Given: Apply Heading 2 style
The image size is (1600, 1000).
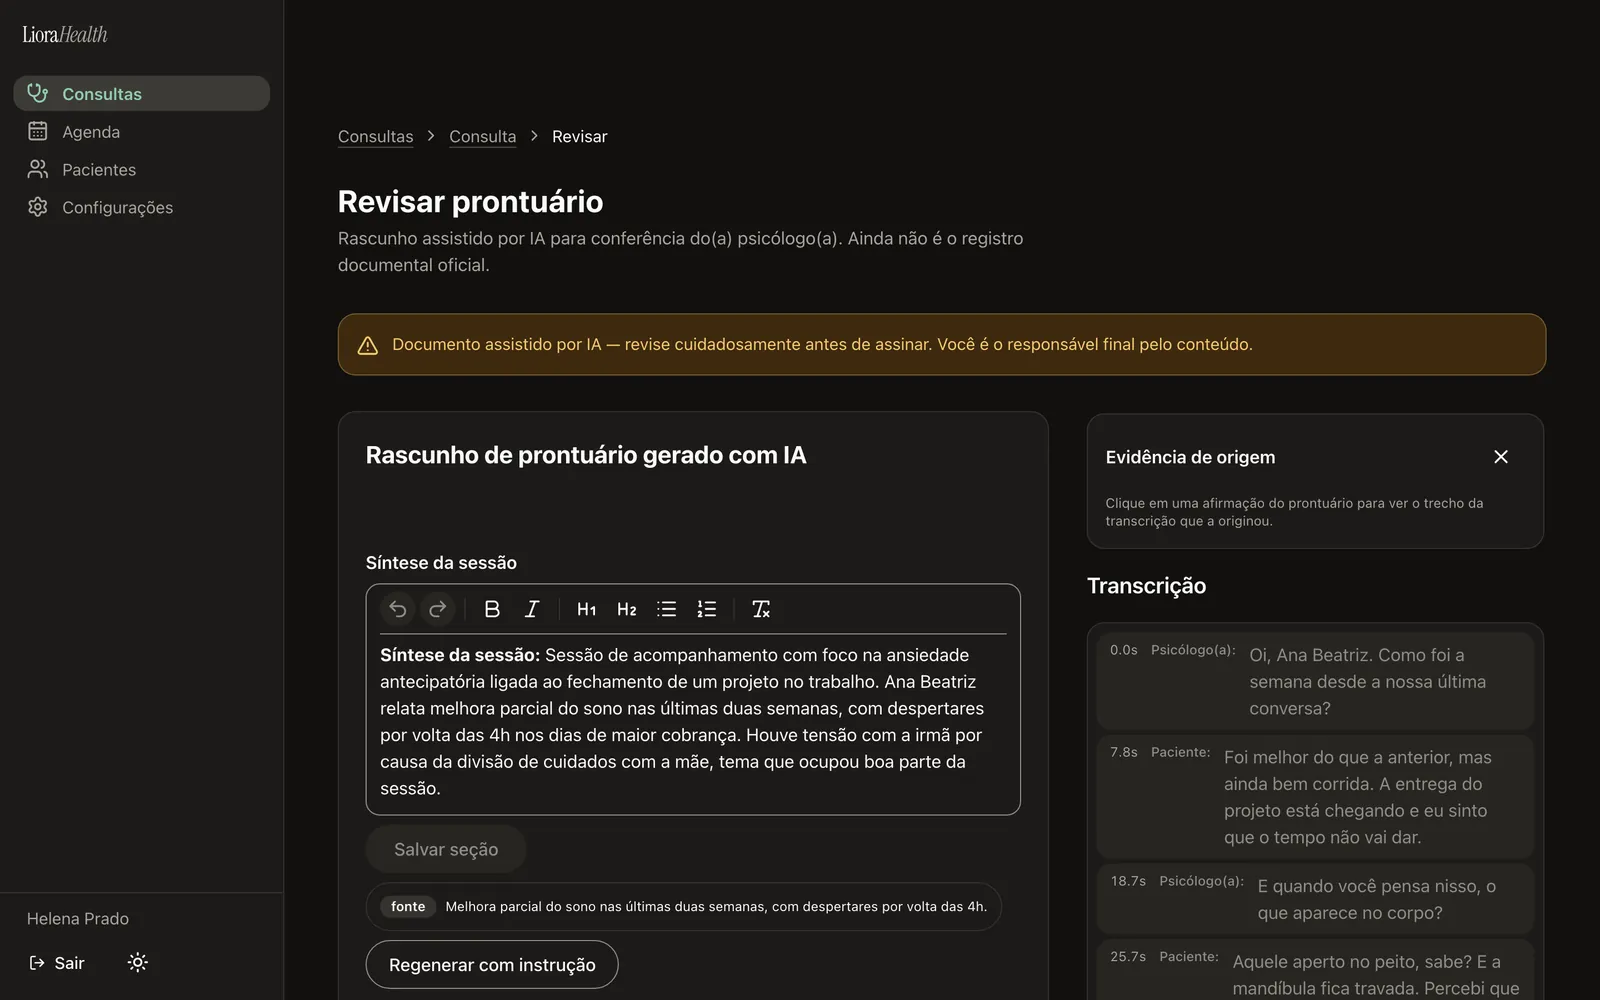Looking at the screenshot, I should pos(627,609).
